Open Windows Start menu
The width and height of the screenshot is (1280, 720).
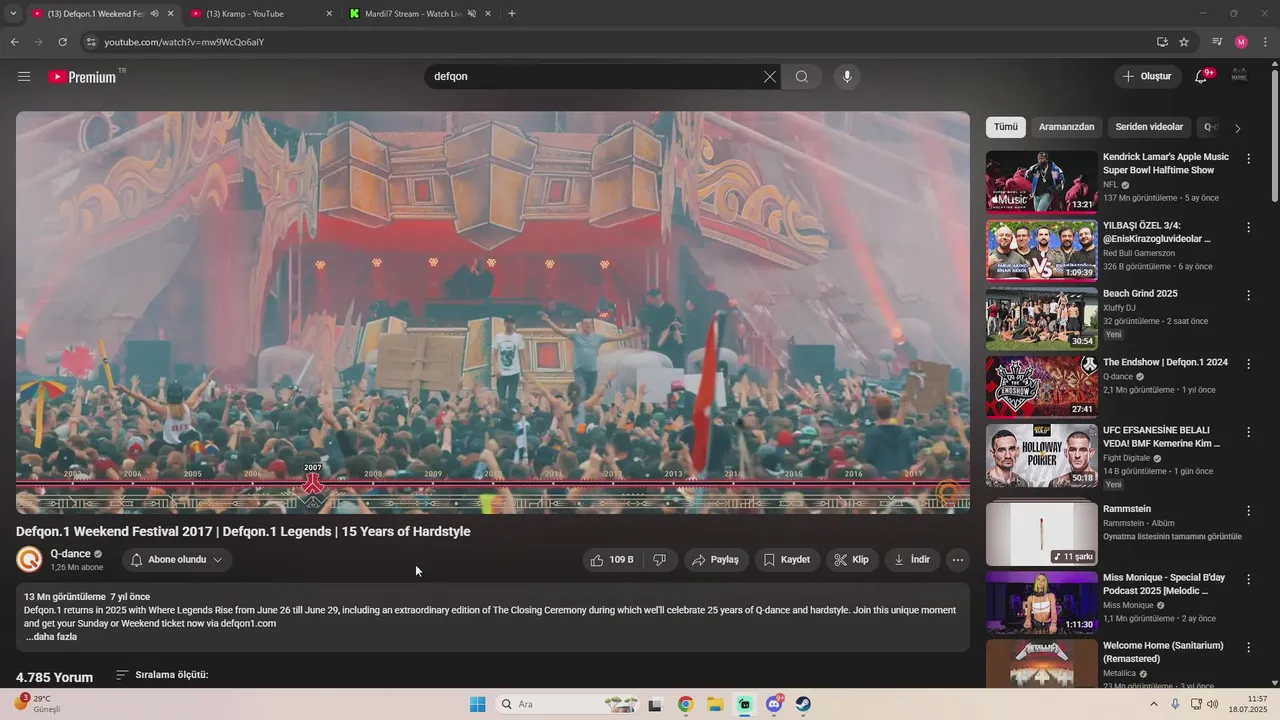tap(477, 704)
